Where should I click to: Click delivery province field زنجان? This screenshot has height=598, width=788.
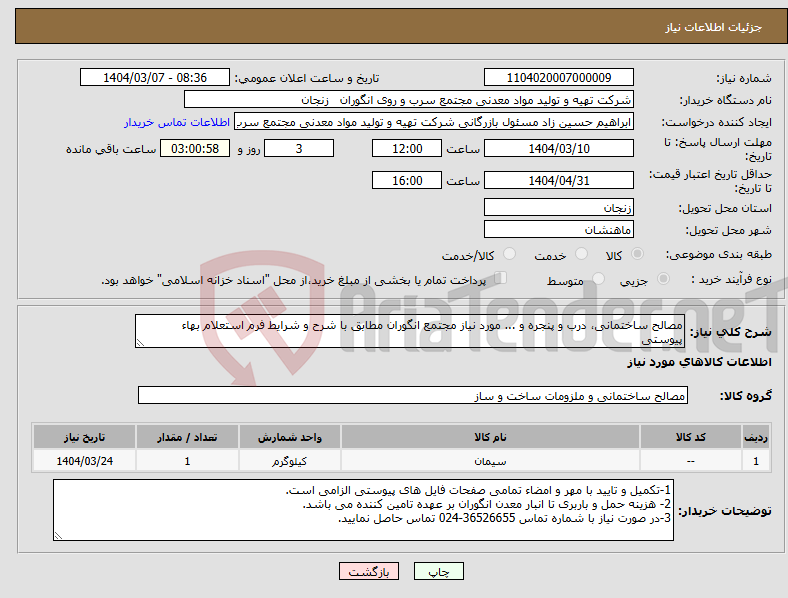pyautogui.click(x=558, y=207)
